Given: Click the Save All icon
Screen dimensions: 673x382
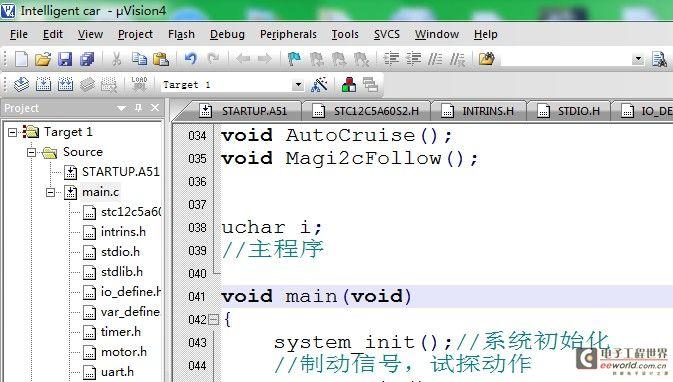Looking at the screenshot, I should 87,59.
